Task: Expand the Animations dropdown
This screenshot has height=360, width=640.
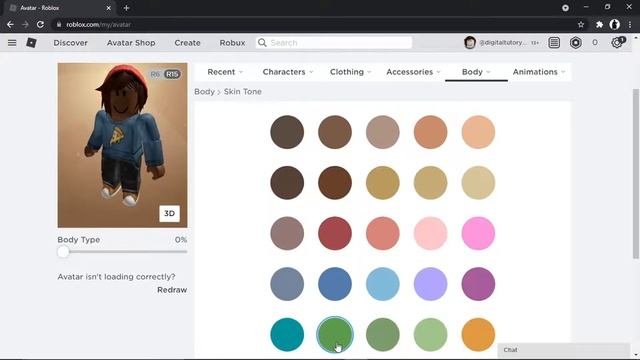Action: click(539, 72)
